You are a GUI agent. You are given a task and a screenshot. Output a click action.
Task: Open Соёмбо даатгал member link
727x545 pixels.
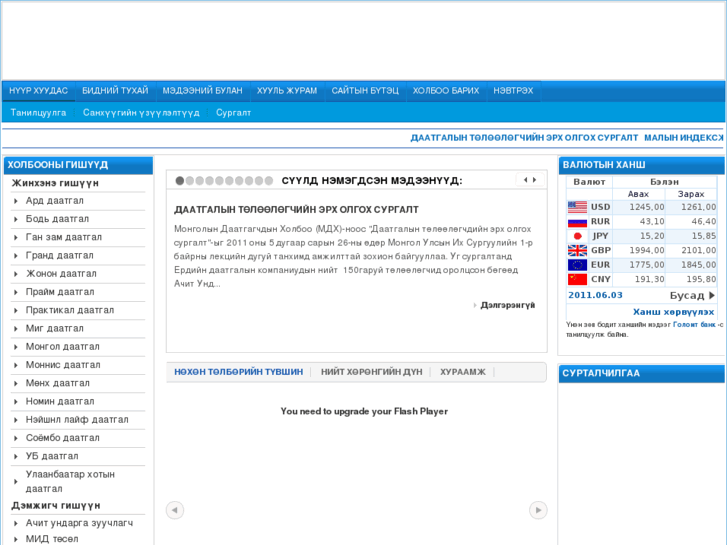[x=63, y=438]
